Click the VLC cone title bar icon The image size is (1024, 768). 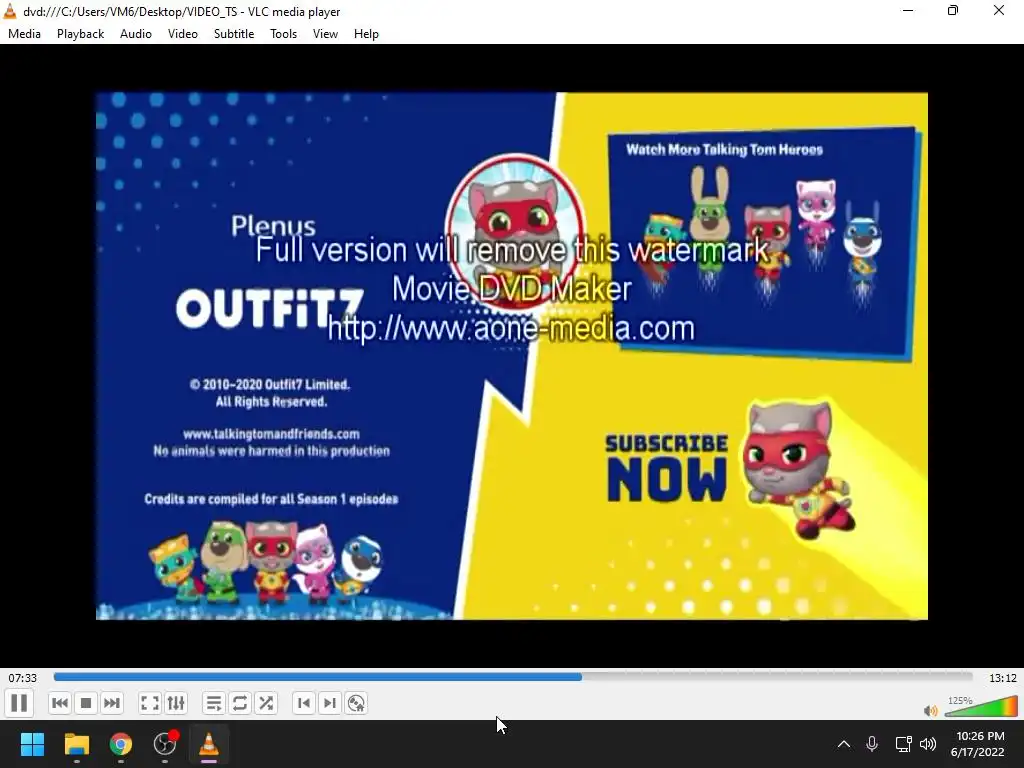[10, 11]
